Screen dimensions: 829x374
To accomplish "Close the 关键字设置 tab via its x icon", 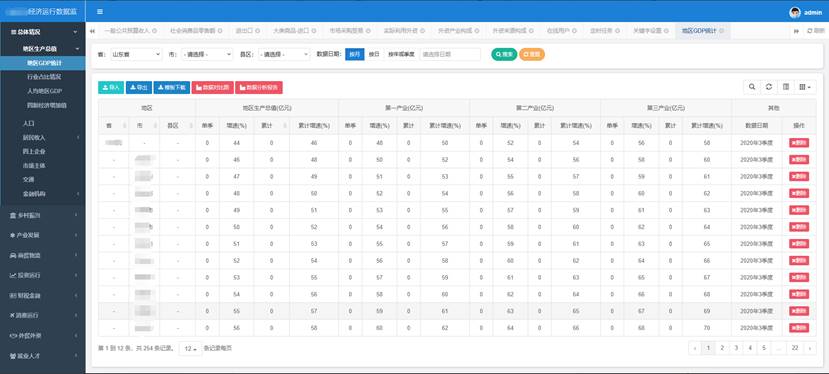I will coord(665,31).
